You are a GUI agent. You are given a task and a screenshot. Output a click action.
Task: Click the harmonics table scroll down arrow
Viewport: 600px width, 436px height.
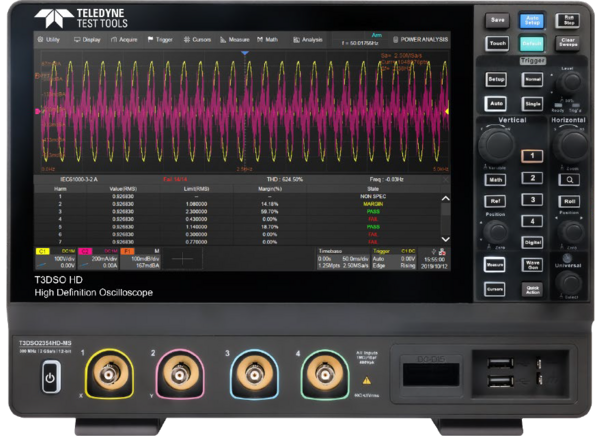[x=445, y=239]
